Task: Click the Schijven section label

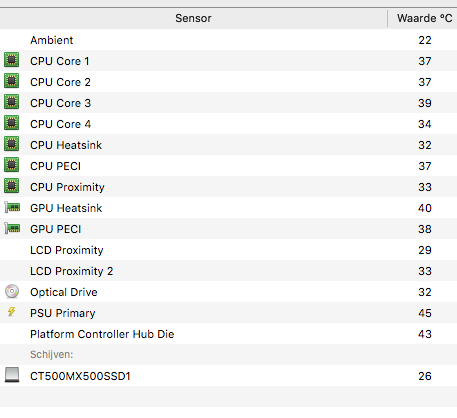Action: 51,354
